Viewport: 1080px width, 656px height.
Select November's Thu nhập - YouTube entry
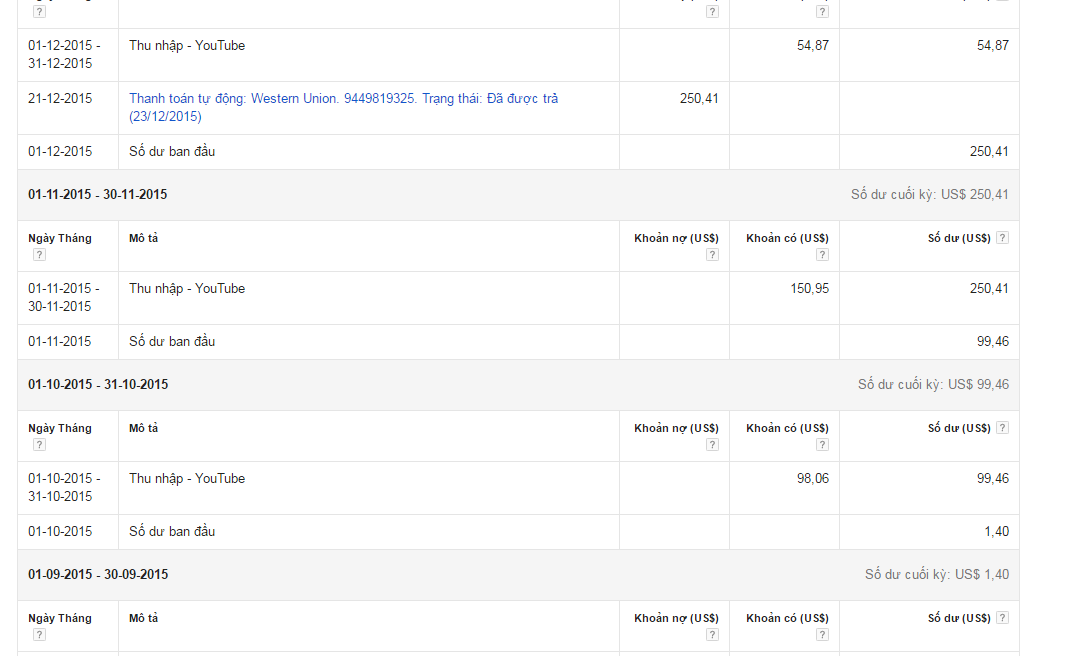[x=187, y=289]
